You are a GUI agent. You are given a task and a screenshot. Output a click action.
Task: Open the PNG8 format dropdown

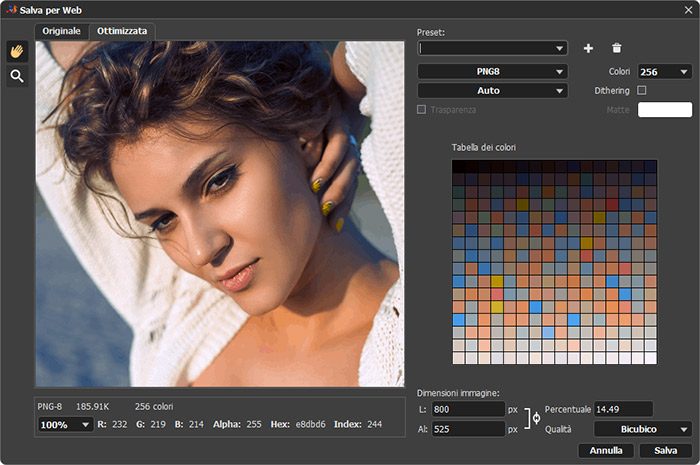click(492, 72)
